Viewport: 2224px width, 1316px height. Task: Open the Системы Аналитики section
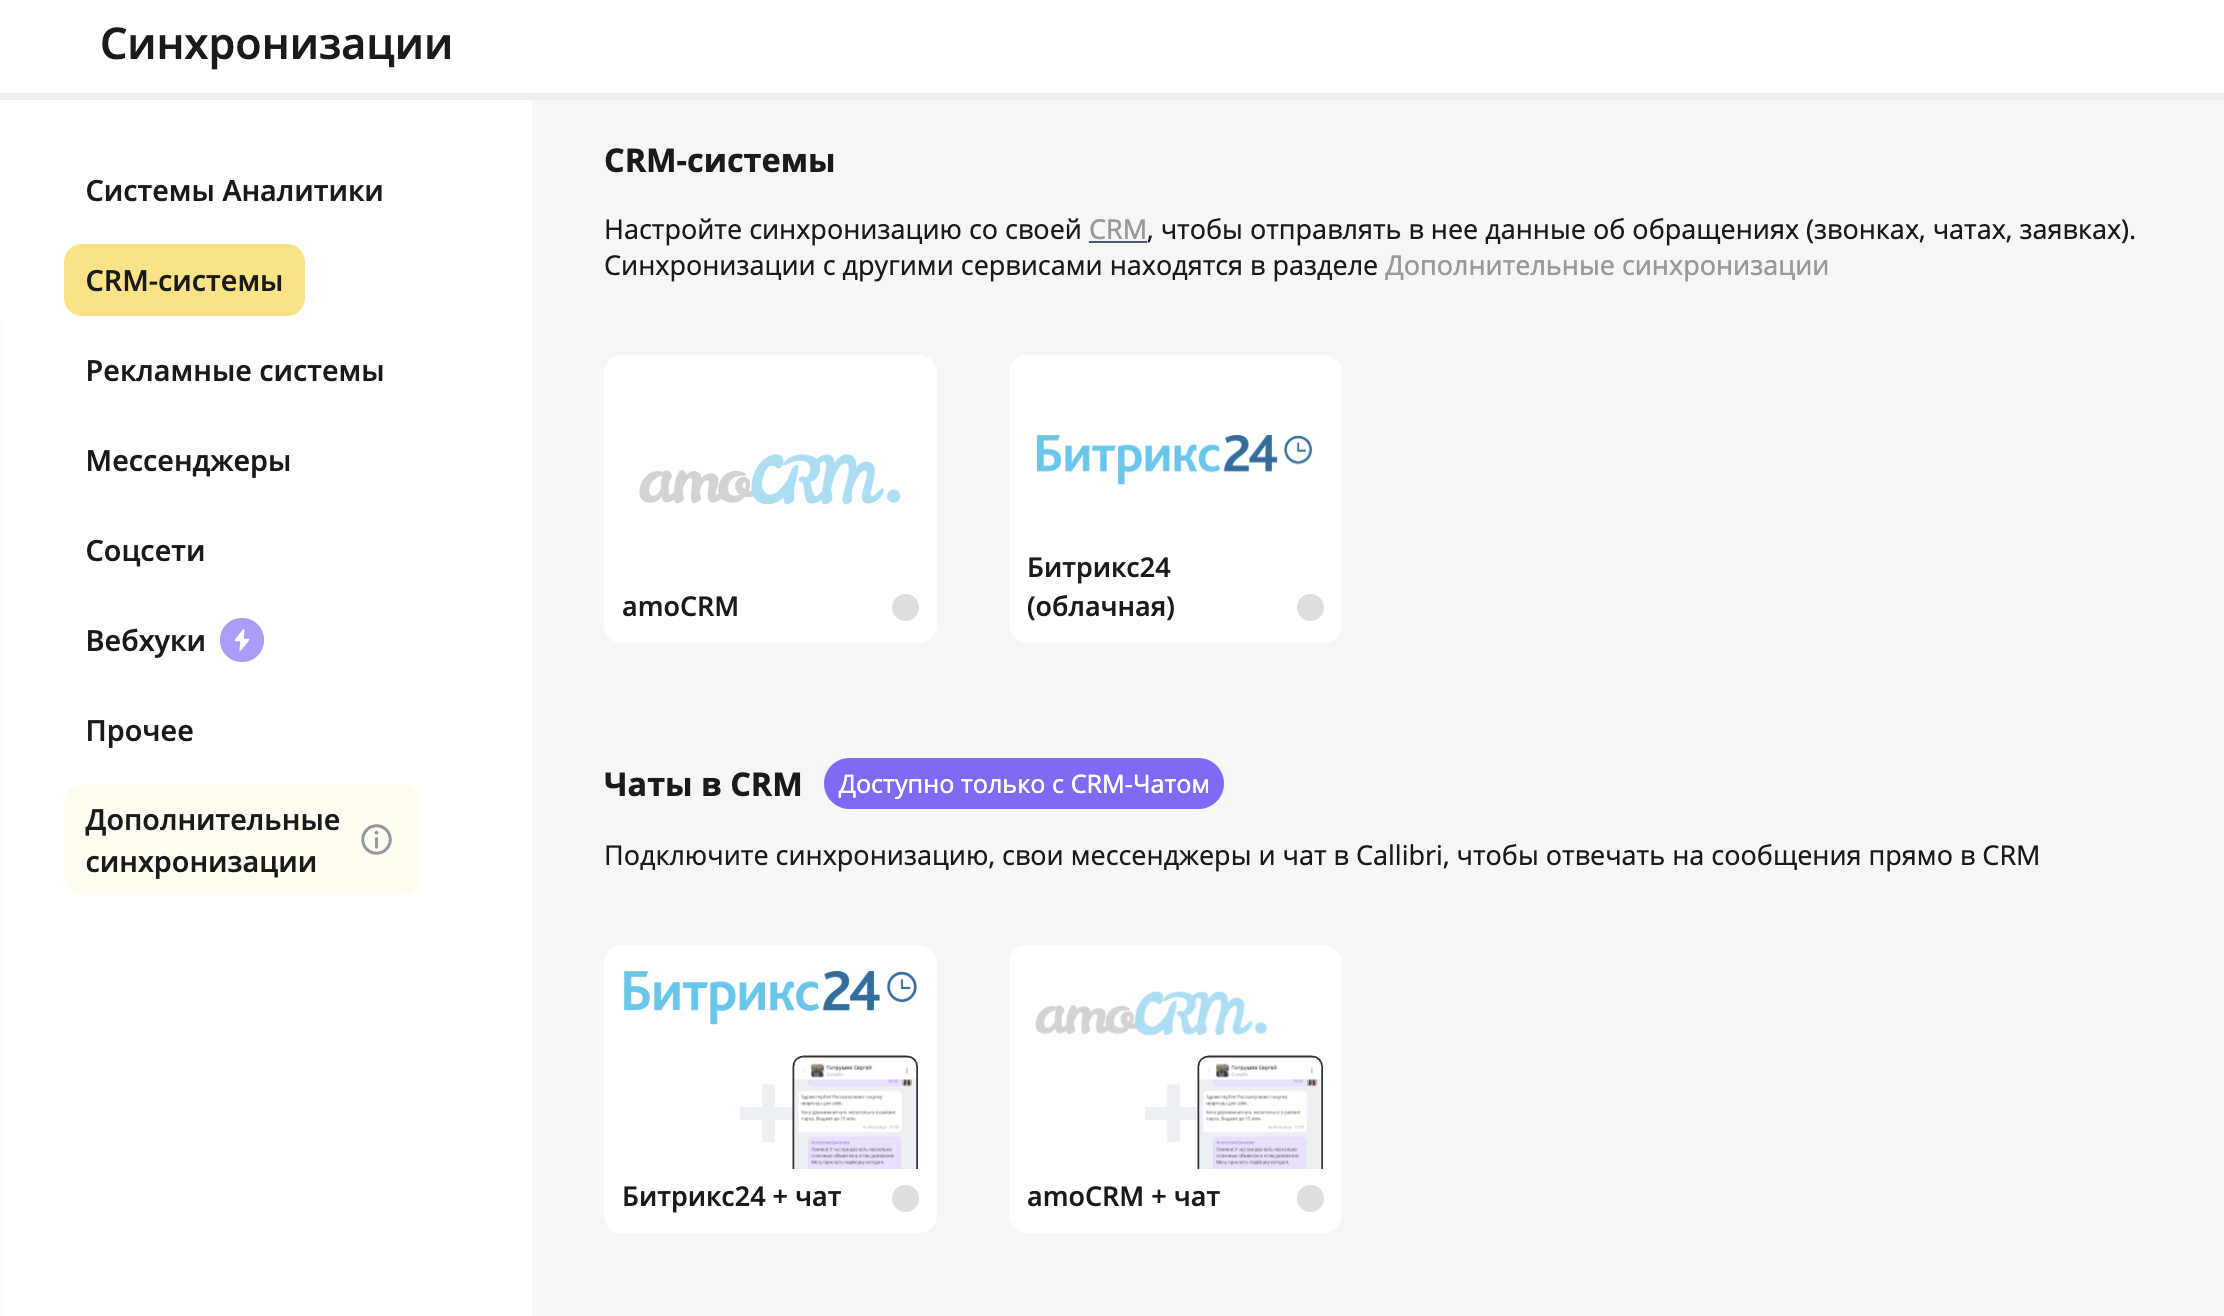[234, 190]
